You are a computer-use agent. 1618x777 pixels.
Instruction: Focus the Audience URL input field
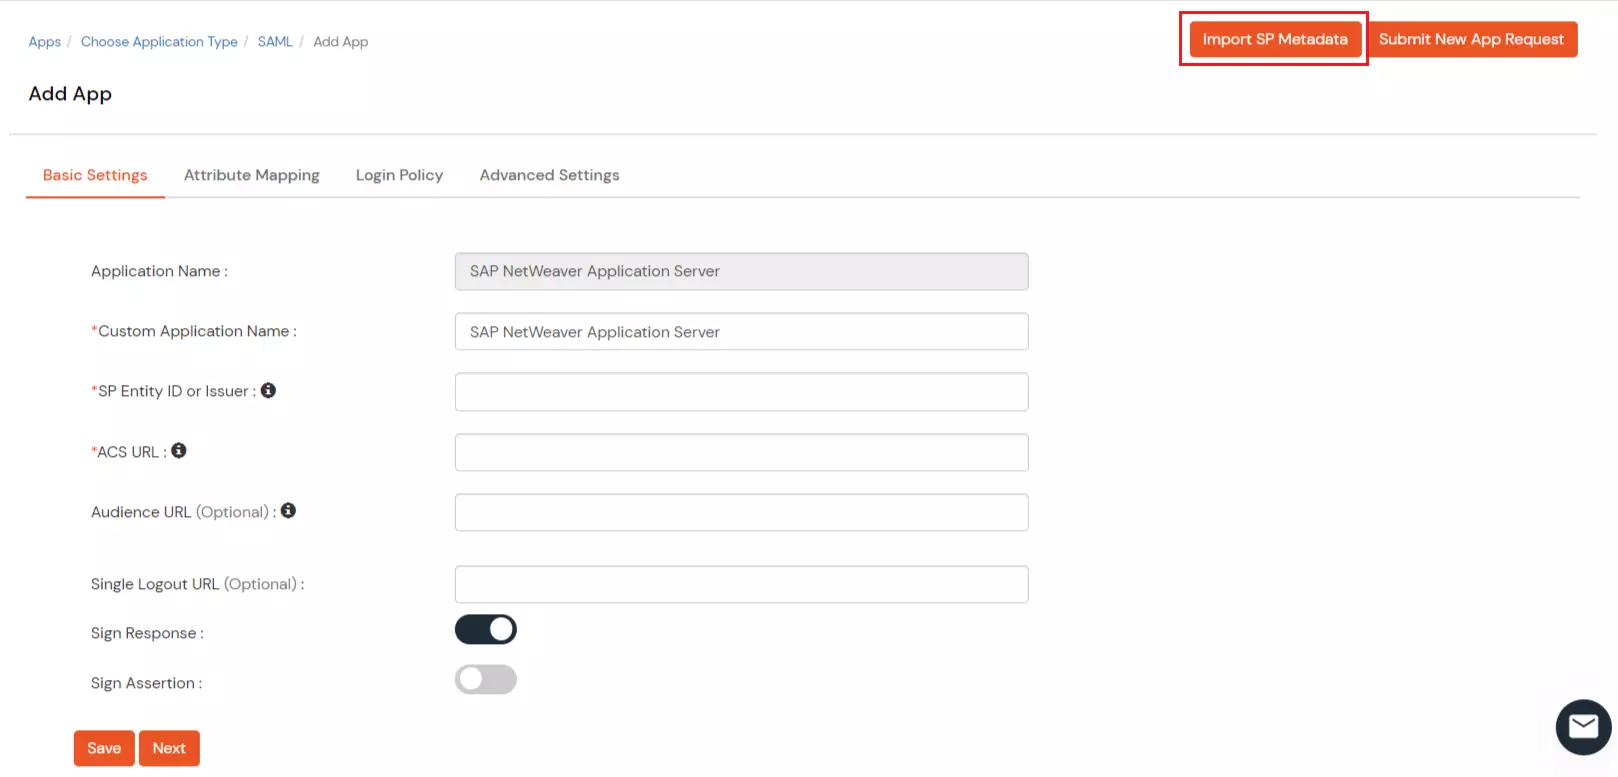tap(741, 512)
